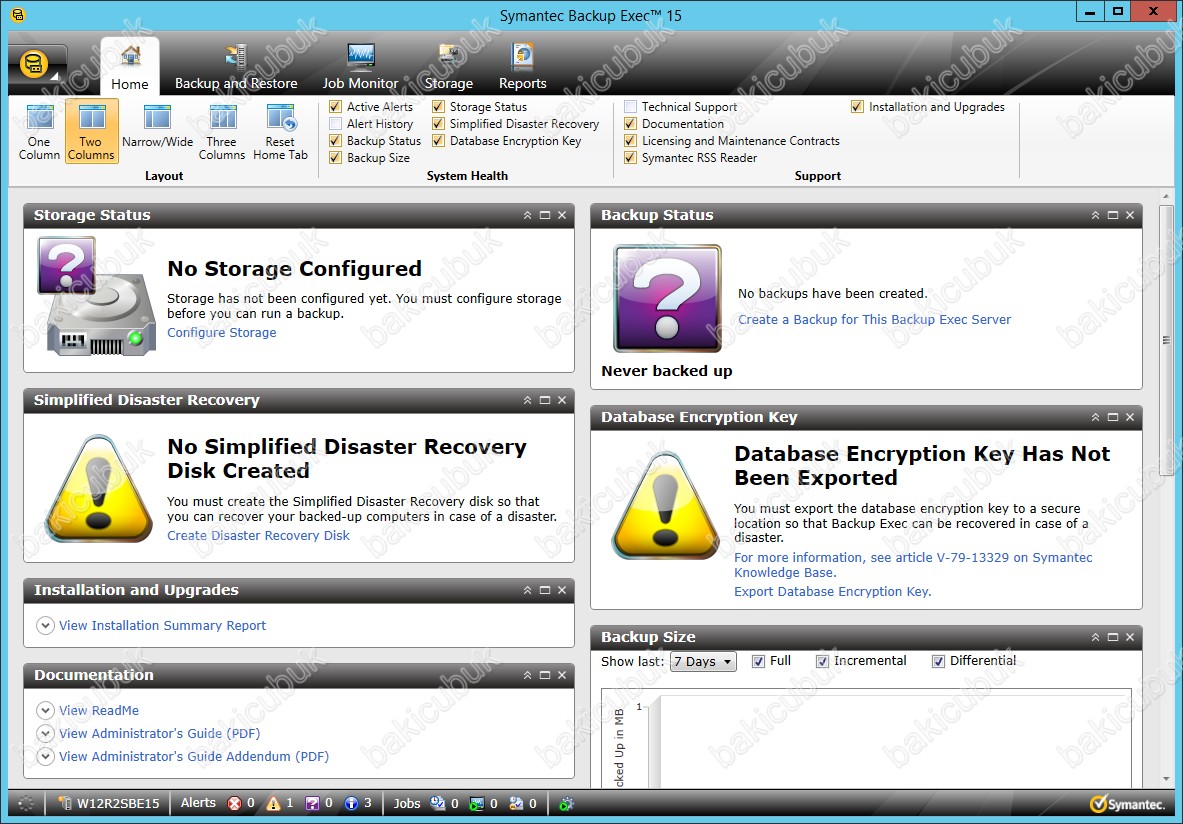Enable the Technical Support checkbox
This screenshot has height=824, width=1183.
tap(631, 106)
